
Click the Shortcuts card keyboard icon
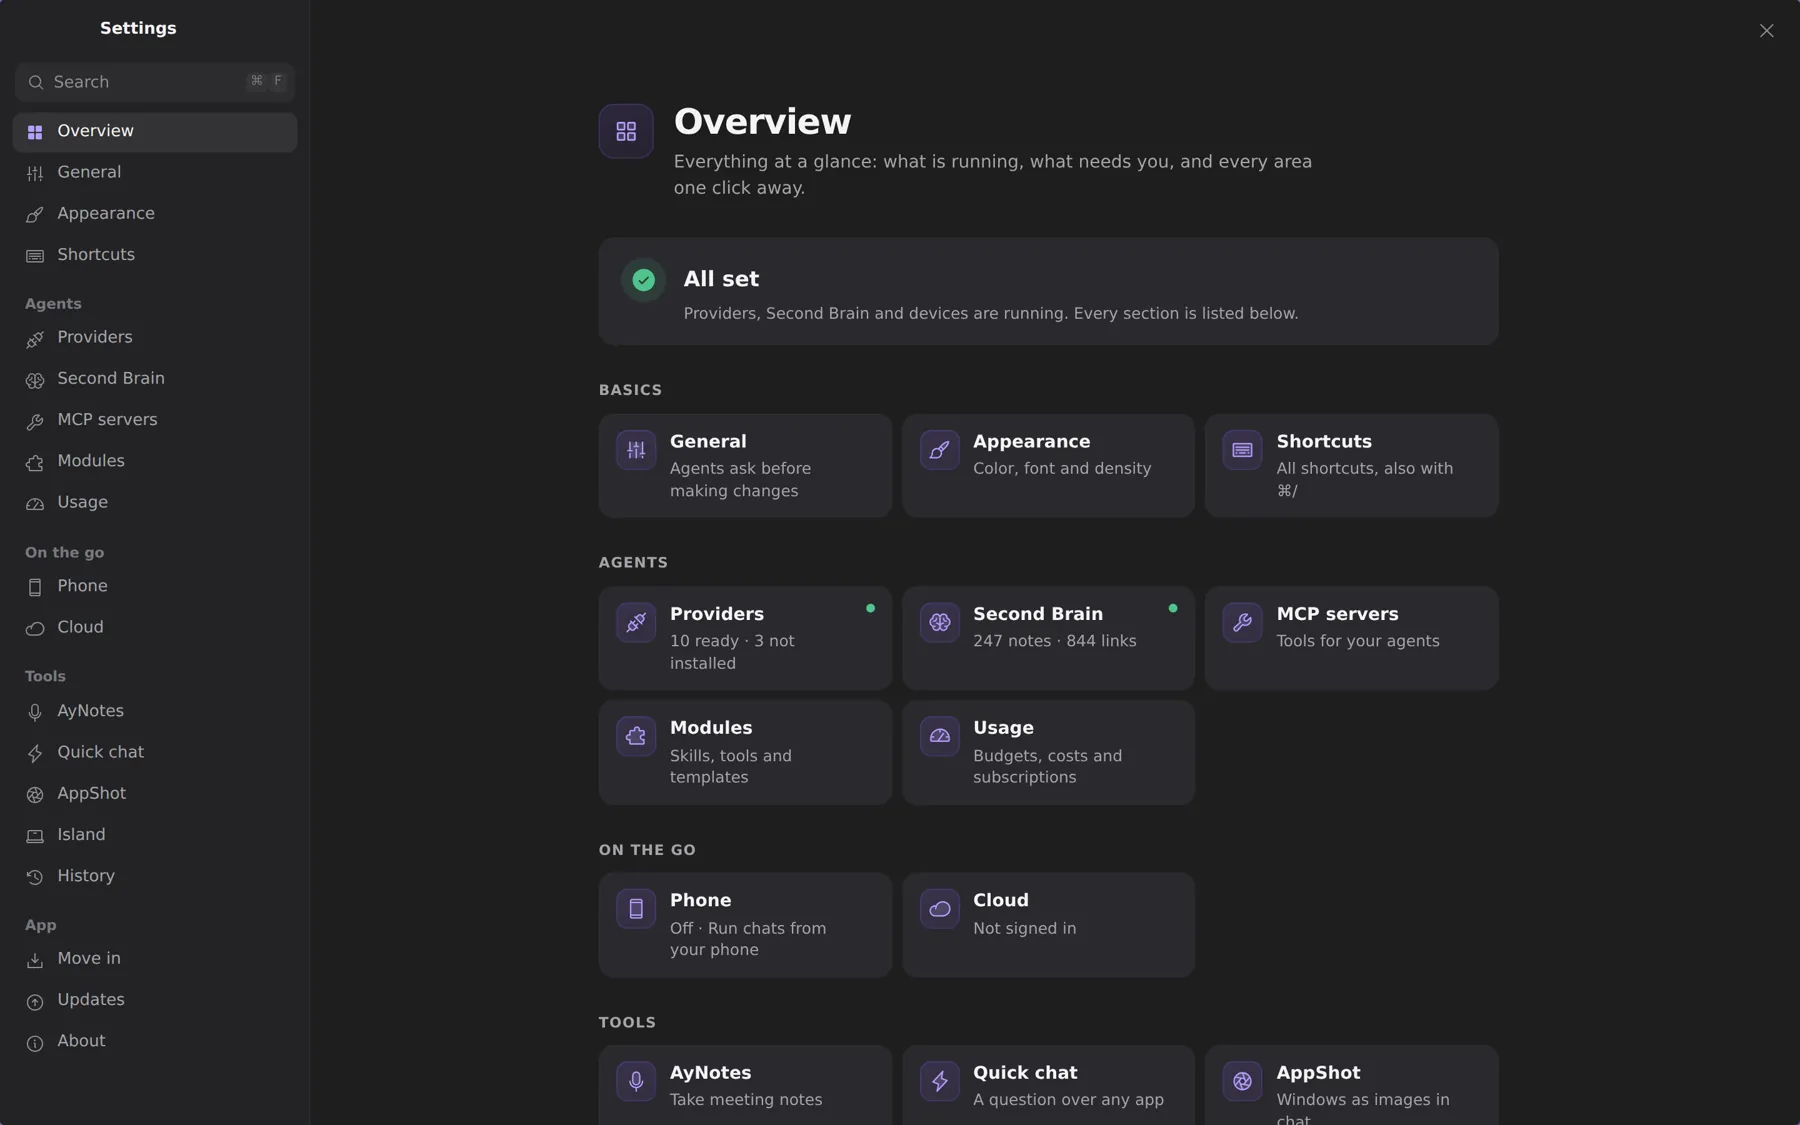coord(1242,450)
